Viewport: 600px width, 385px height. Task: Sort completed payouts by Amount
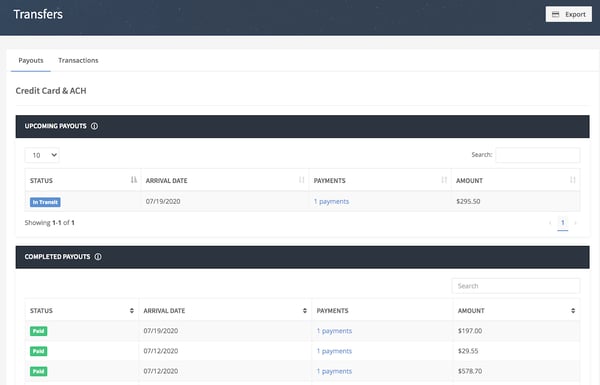tap(573, 311)
